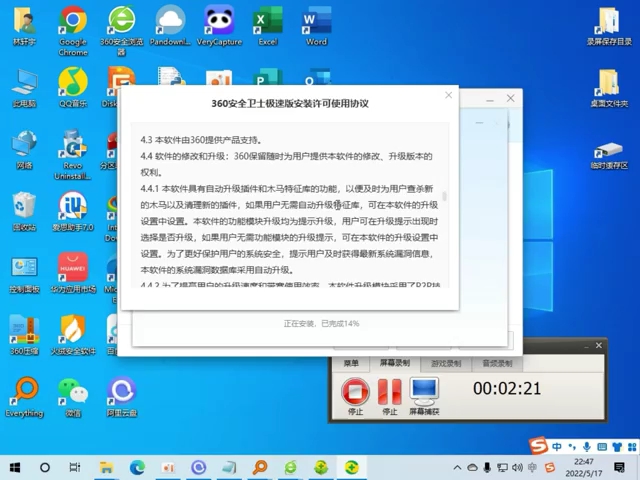
Task: Select the VeryCapture panda icon
Action: pyautogui.click(x=219, y=20)
